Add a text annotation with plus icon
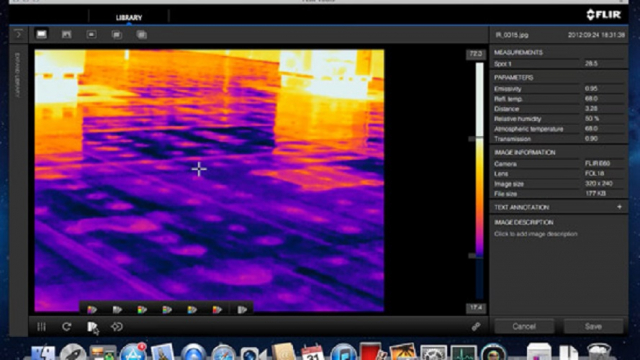640x360 pixels. point(619,207)
